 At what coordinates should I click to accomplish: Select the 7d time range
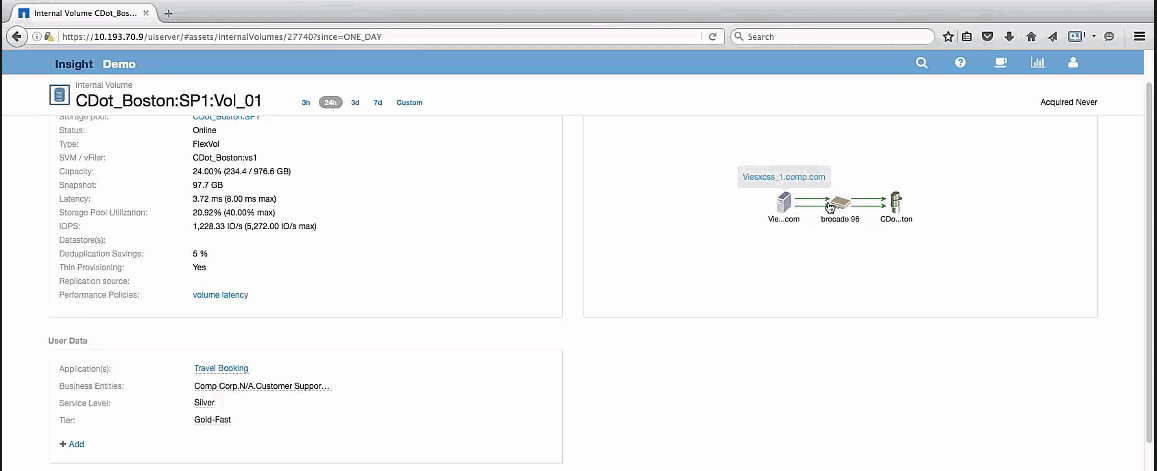(x=378, y=103)
